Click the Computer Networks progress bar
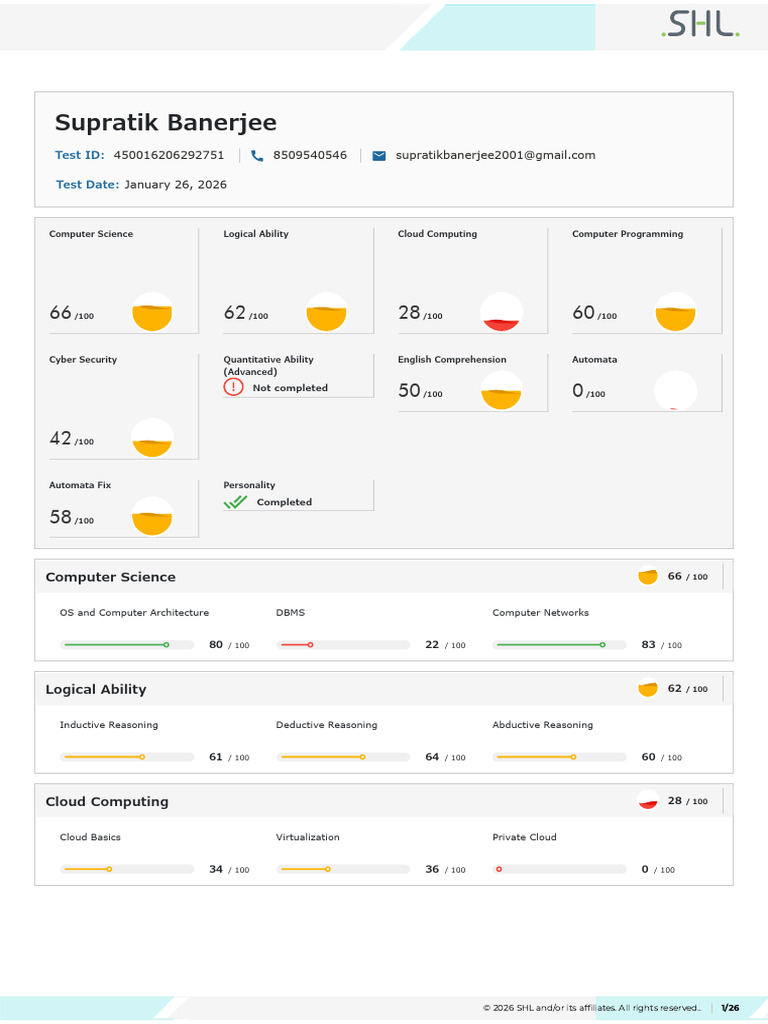Screen dimensions: 768x1024 point(560,645)
